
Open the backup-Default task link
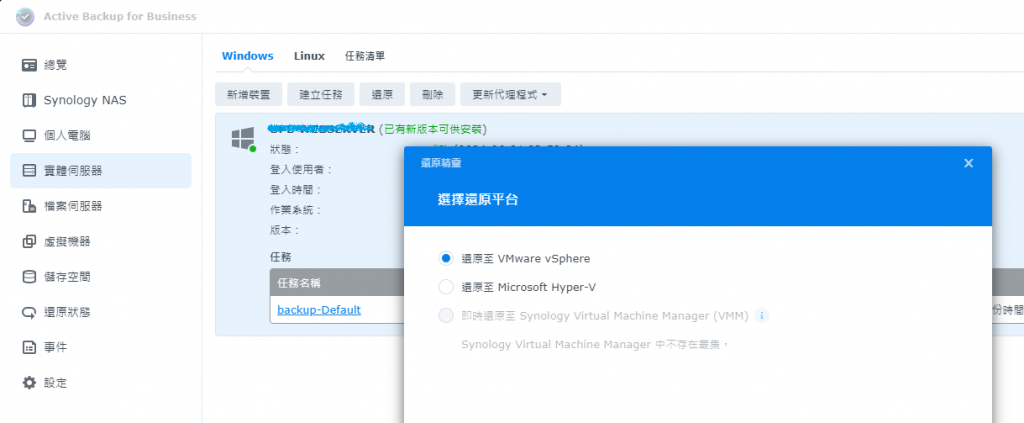pos(319,309)
